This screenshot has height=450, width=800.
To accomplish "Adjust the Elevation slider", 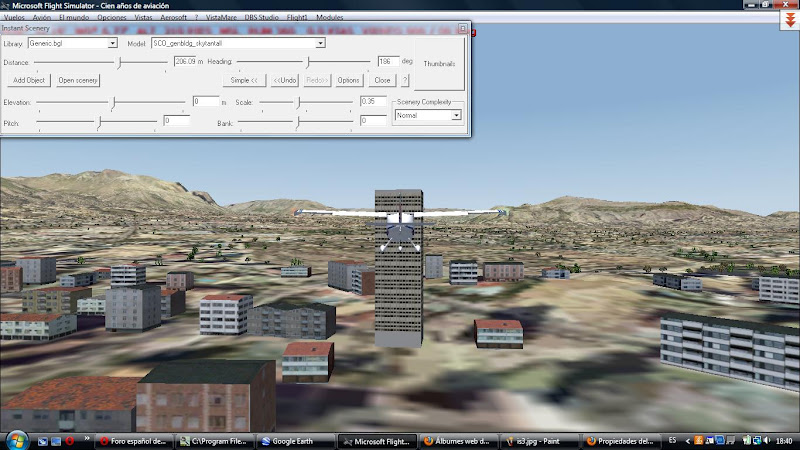I will 111,103.
